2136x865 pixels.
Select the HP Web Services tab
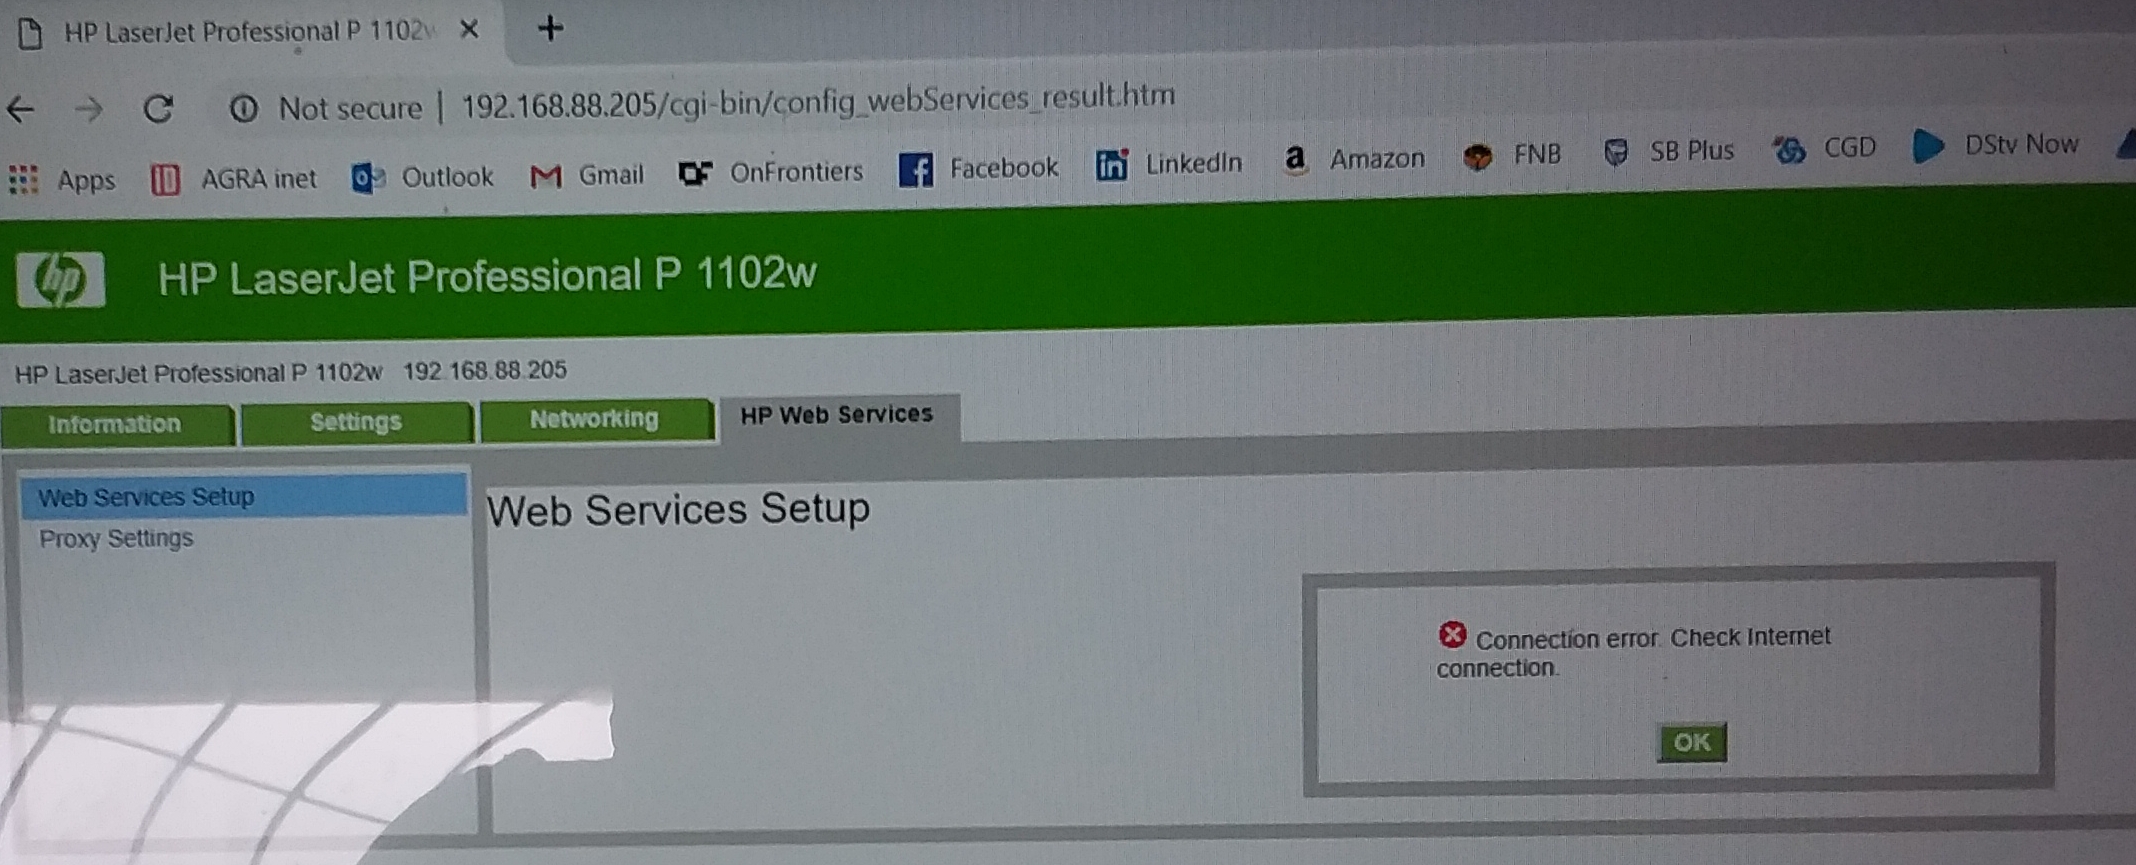coord(838,415)
